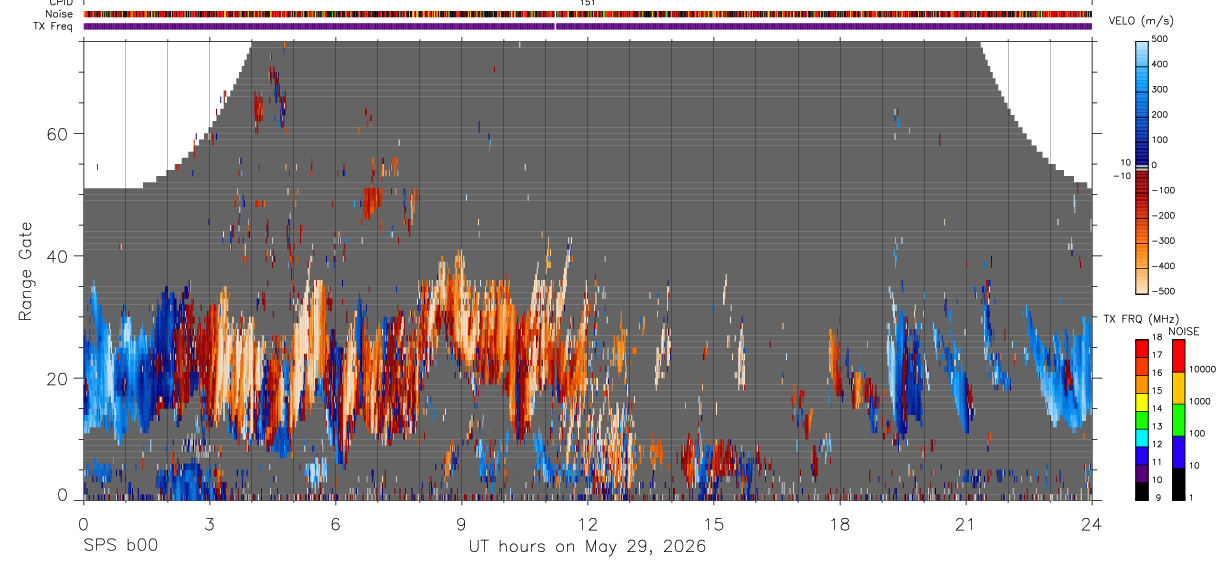Click the 200 label on velocity scale

pyautogui.click(x=1160, y=114)
